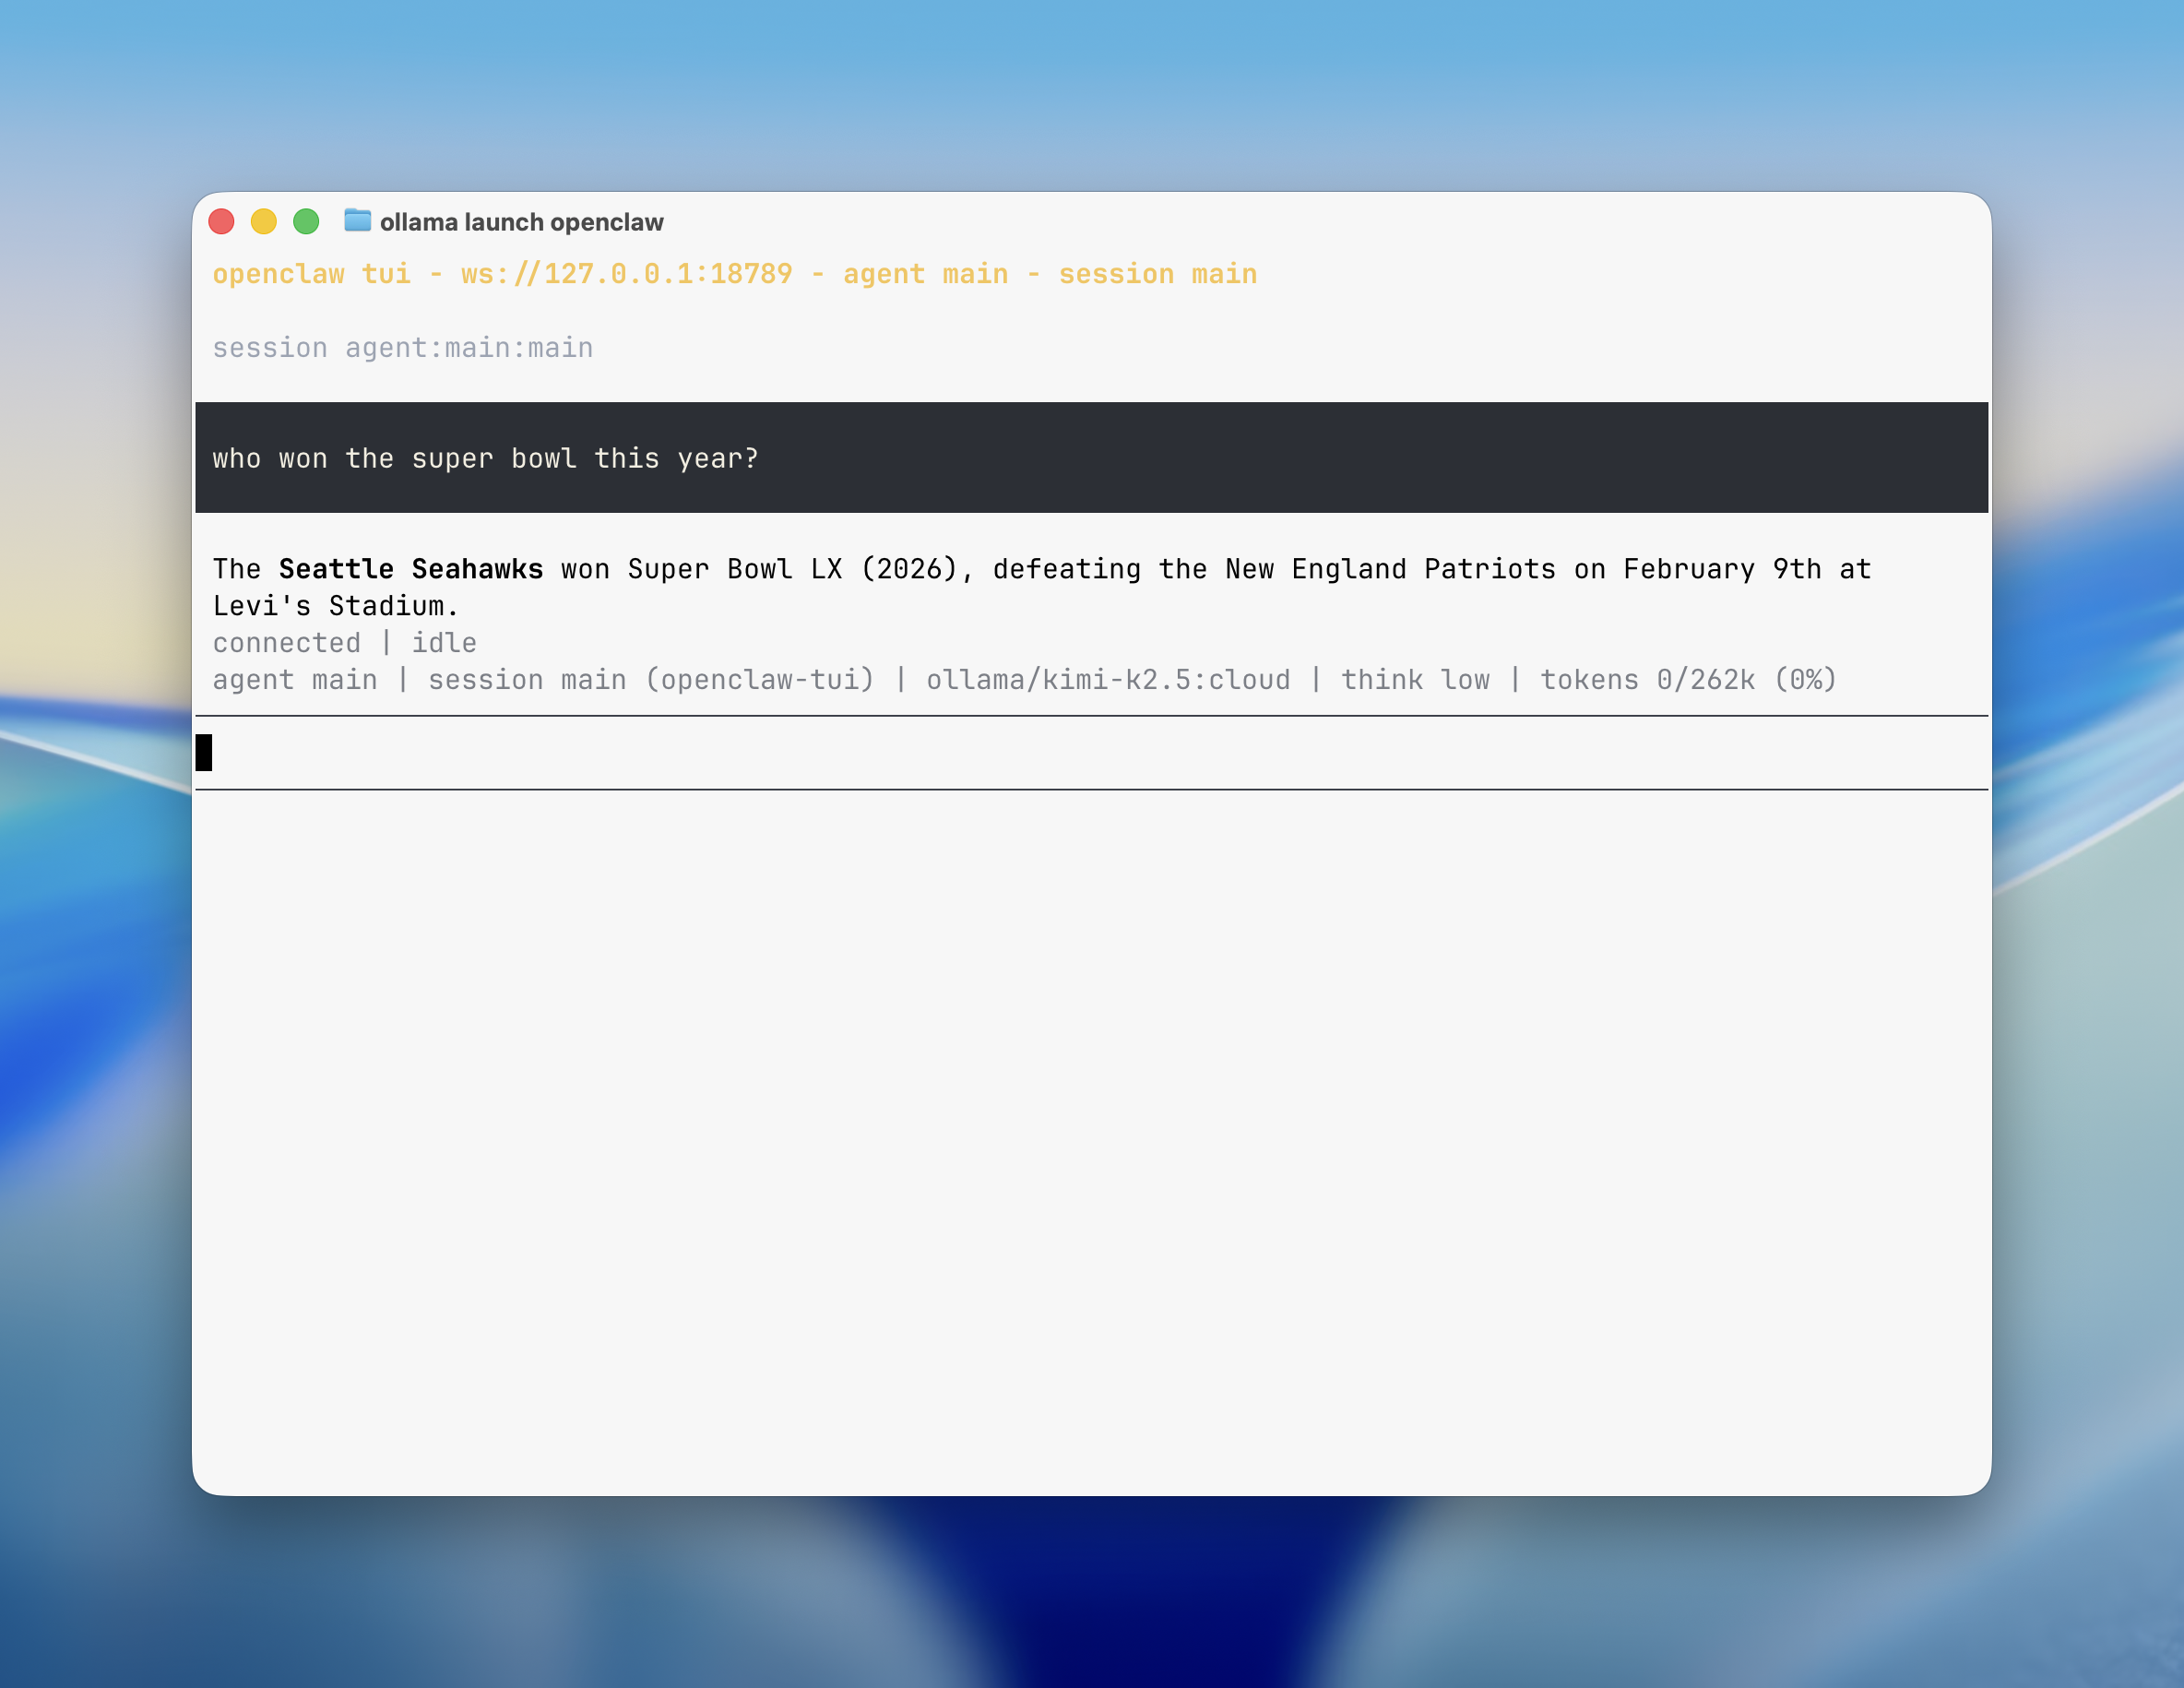
Task: Click the 'who won the super bowl' message
Action: [x=485, y=458]
